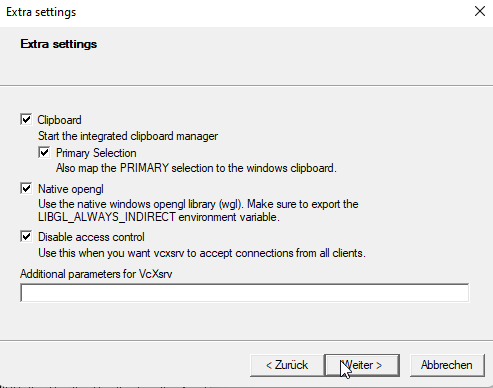Viewport: 493px width, 388px height.
Task: Uncheck the Clipboard checkbox
Action: (26, 119)
